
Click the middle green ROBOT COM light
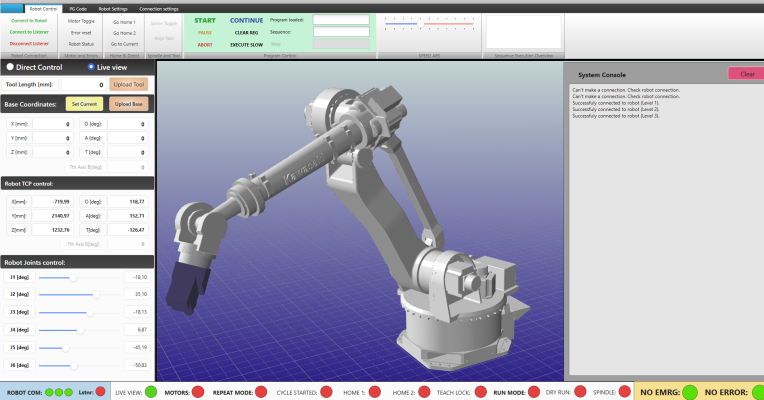[59, 392]
